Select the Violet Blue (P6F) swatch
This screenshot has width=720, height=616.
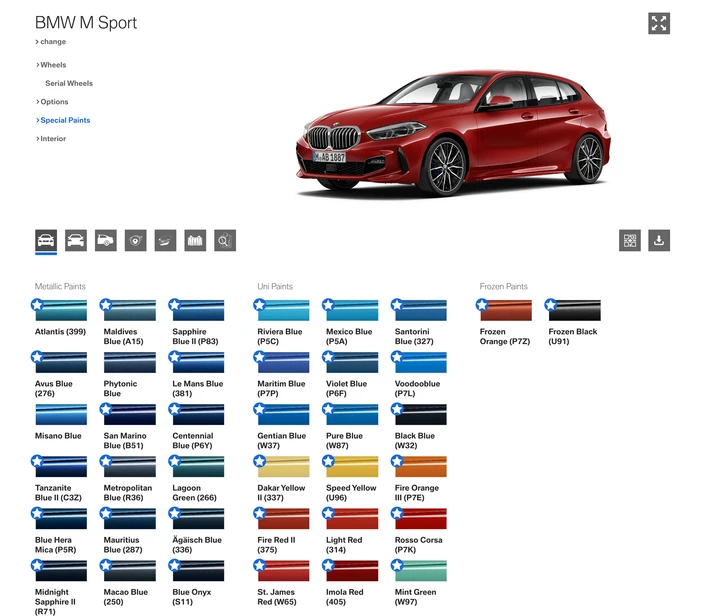coord(352,362)
